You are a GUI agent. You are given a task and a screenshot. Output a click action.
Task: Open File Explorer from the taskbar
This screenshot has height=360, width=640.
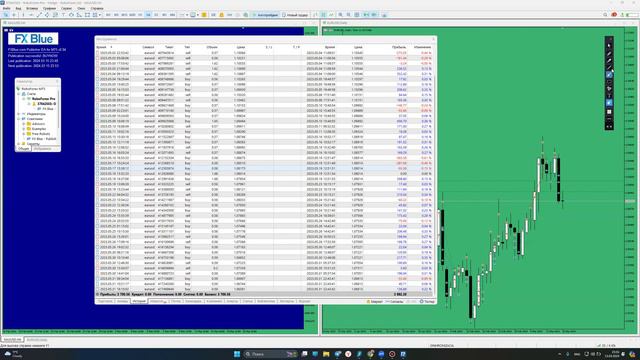pos(326,354)
